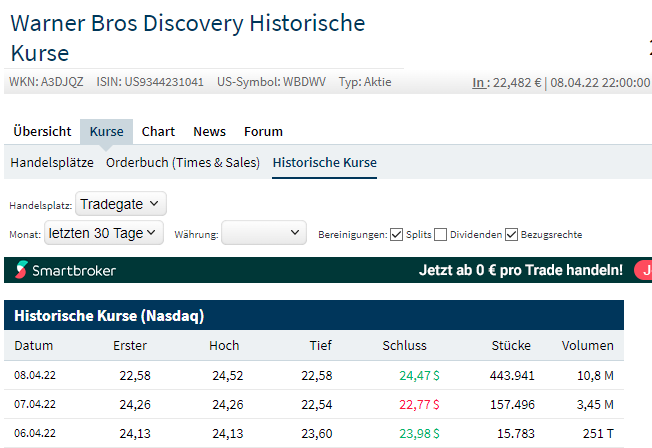Click the Tief column header
652x448 pixels.
[x=321, y=345]
